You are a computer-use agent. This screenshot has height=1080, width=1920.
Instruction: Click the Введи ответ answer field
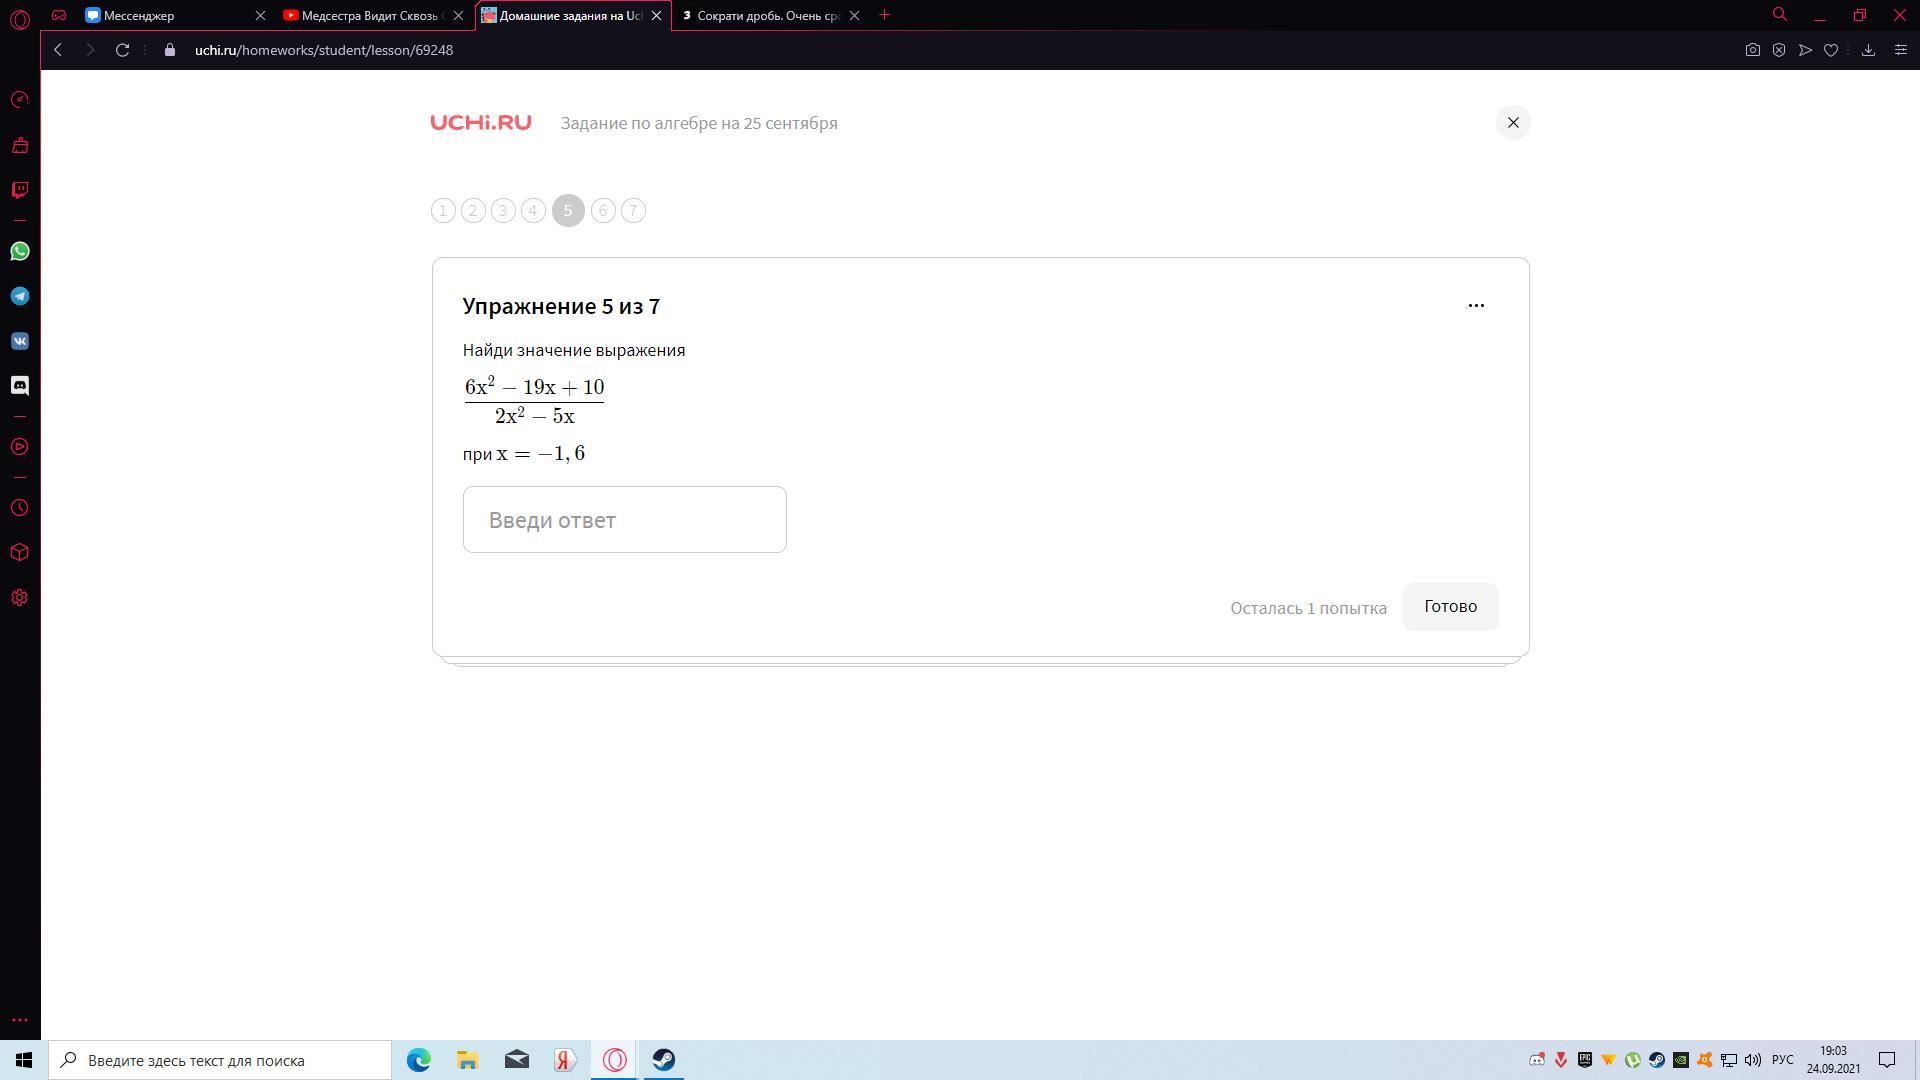(x=624, y=520)
